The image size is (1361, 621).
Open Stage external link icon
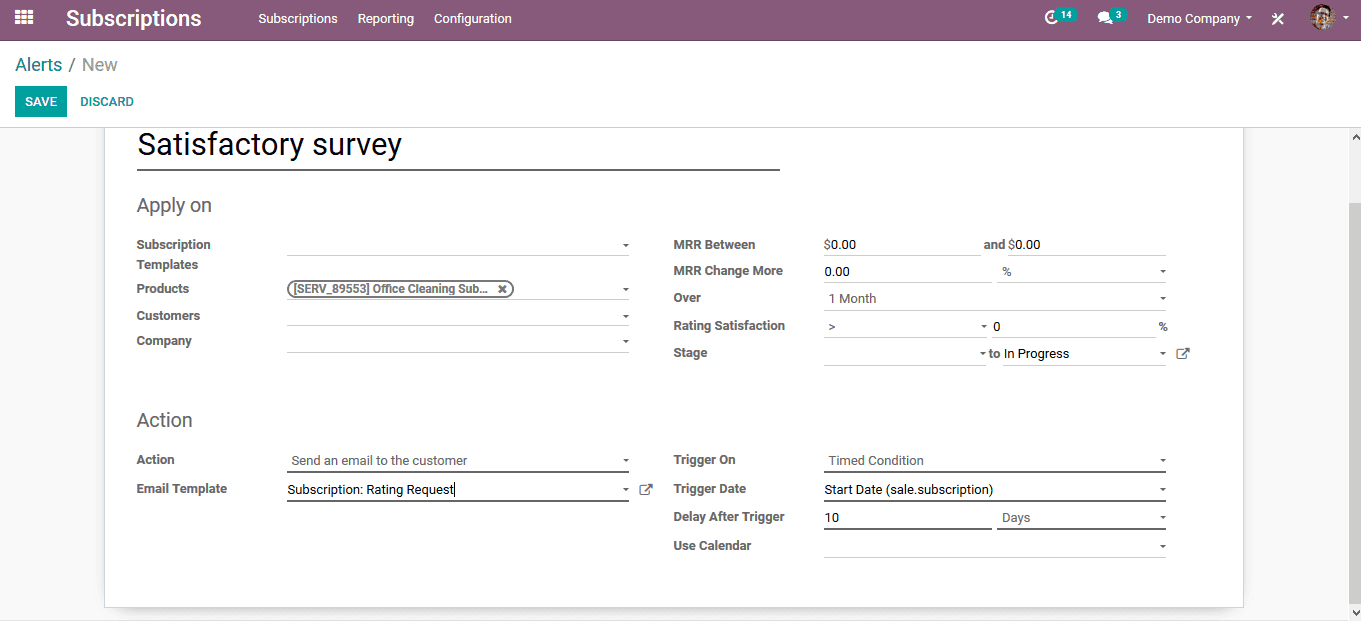[x=1183, y=354]
